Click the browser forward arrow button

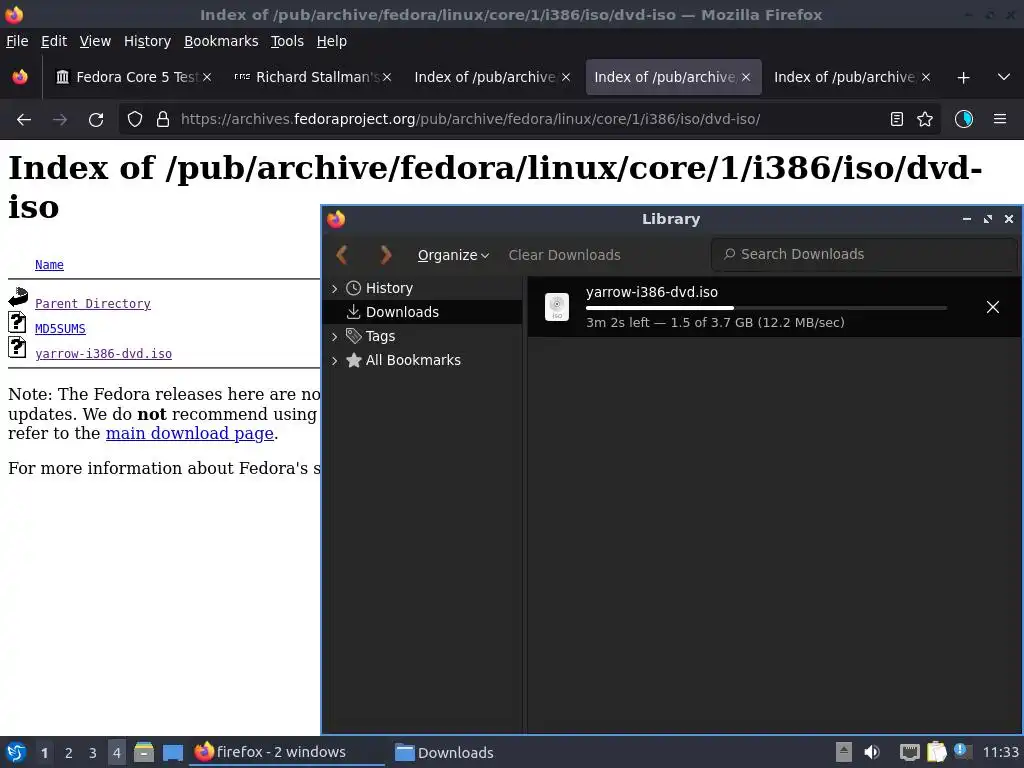(x=60, y=120)
